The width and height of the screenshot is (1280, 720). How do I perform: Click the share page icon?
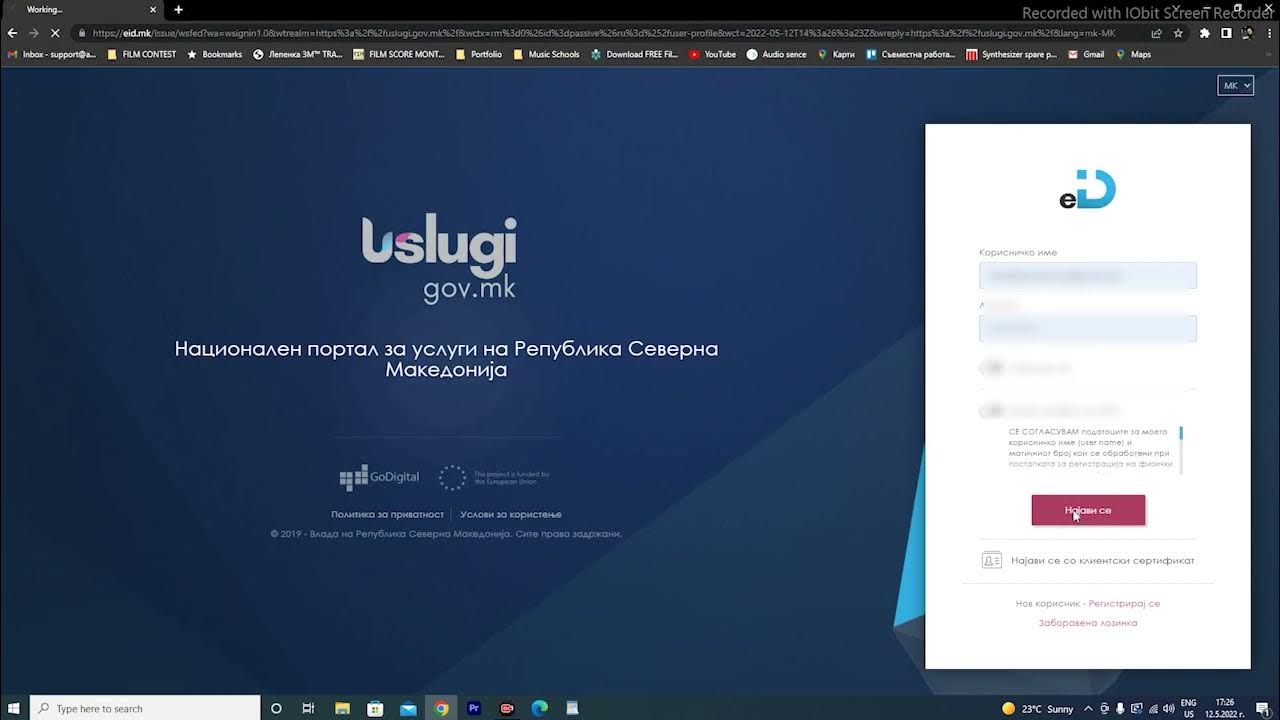coord(1156,32)
